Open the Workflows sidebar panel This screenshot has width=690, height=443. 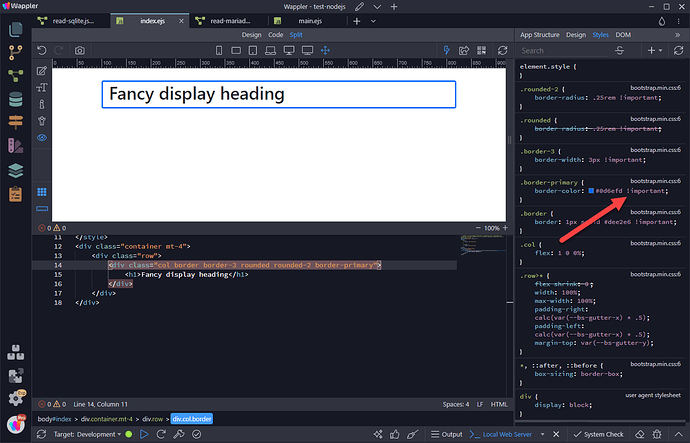15,76
